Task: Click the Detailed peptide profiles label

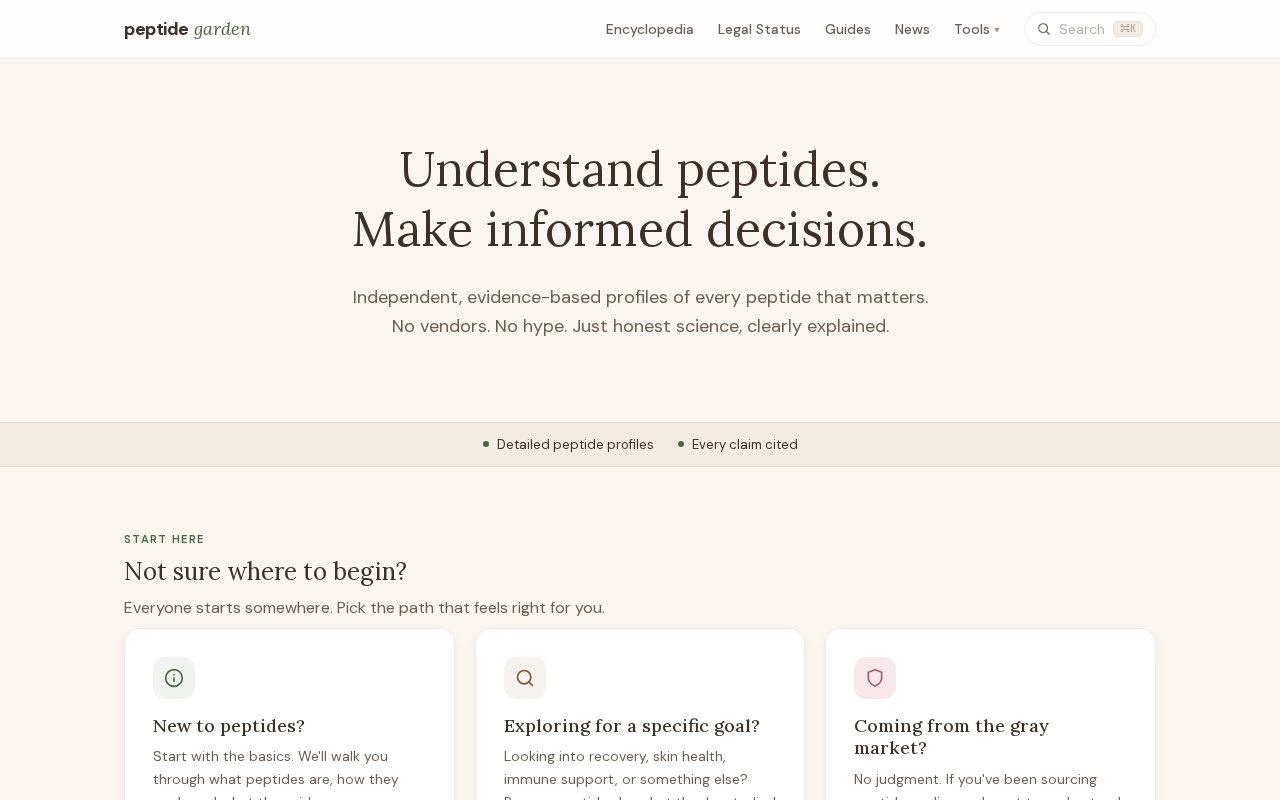Action: [575, 444]
